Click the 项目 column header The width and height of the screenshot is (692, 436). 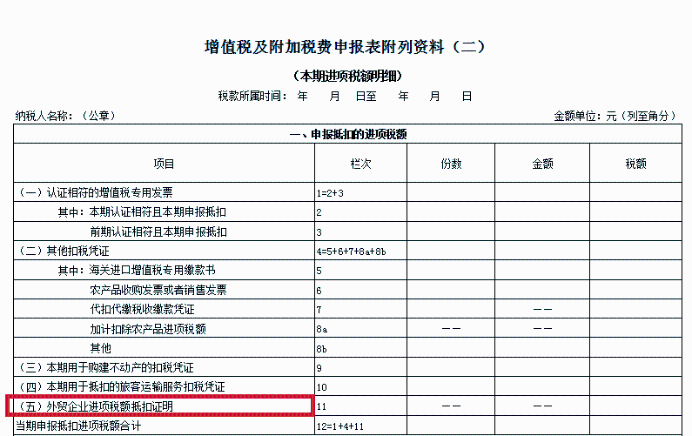pyautogui.click(x=164, y=164)
